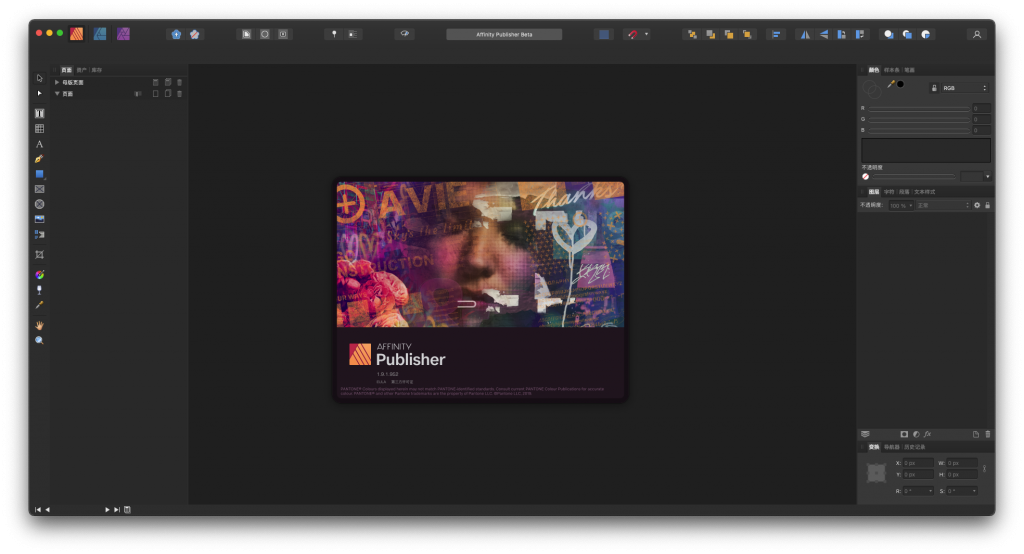Open the S shear dropdown

tap(974, 491)
